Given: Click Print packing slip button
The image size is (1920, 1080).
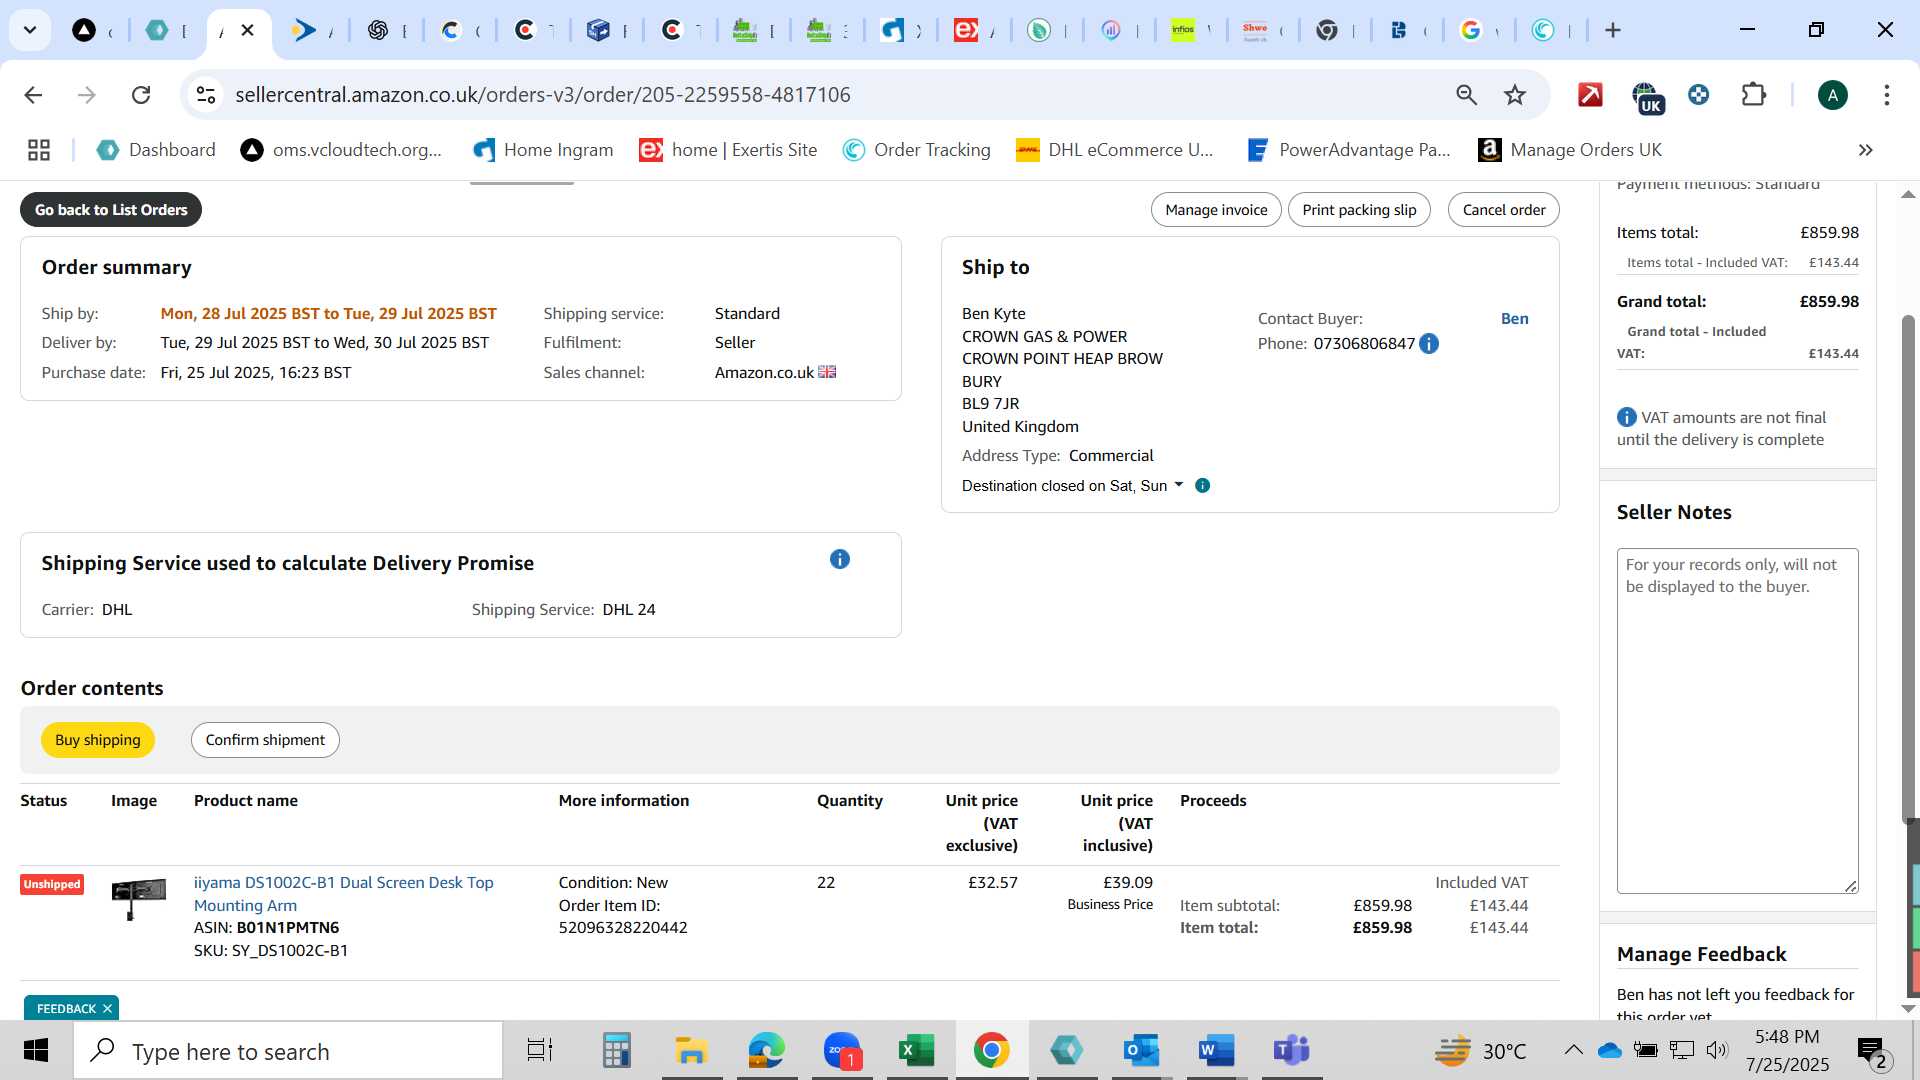Looking at the screenshot, I should (x=1359, y=210).
